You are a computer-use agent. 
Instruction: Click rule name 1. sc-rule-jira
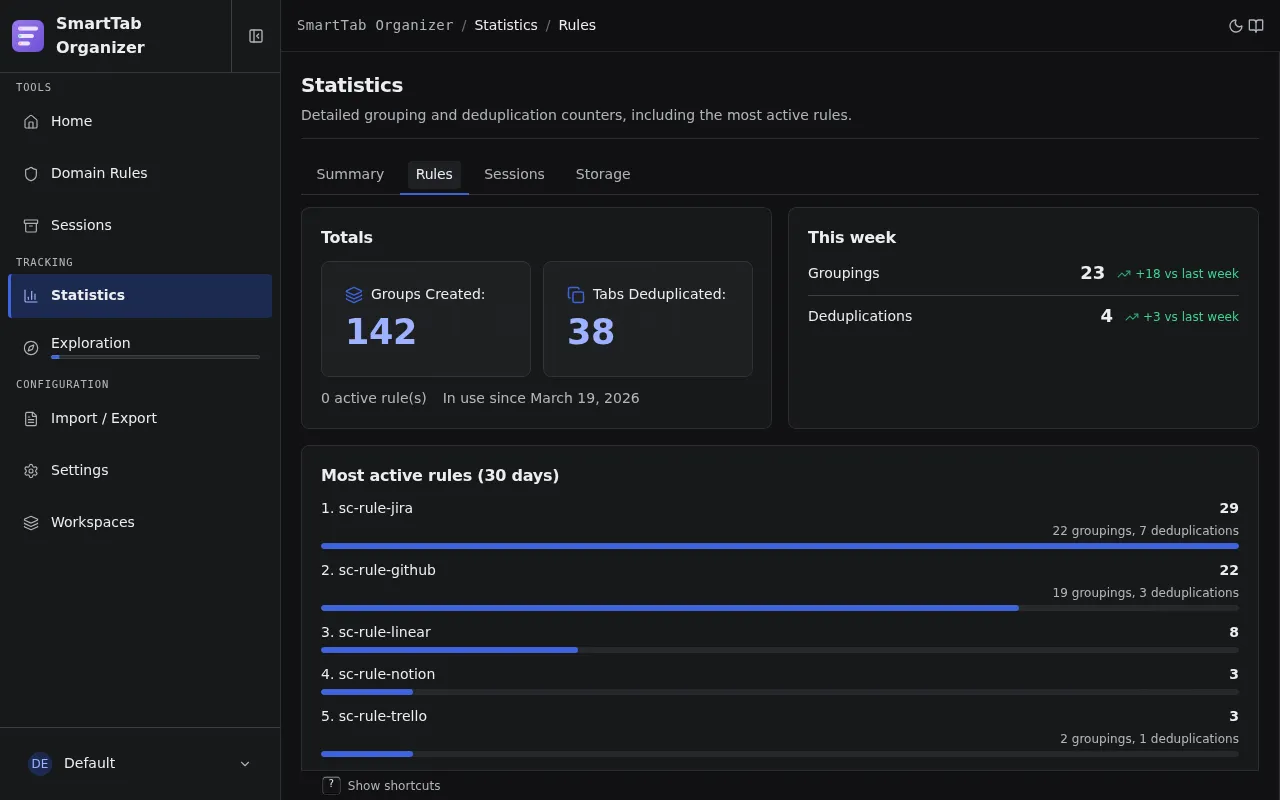click(x=367, y=508)
